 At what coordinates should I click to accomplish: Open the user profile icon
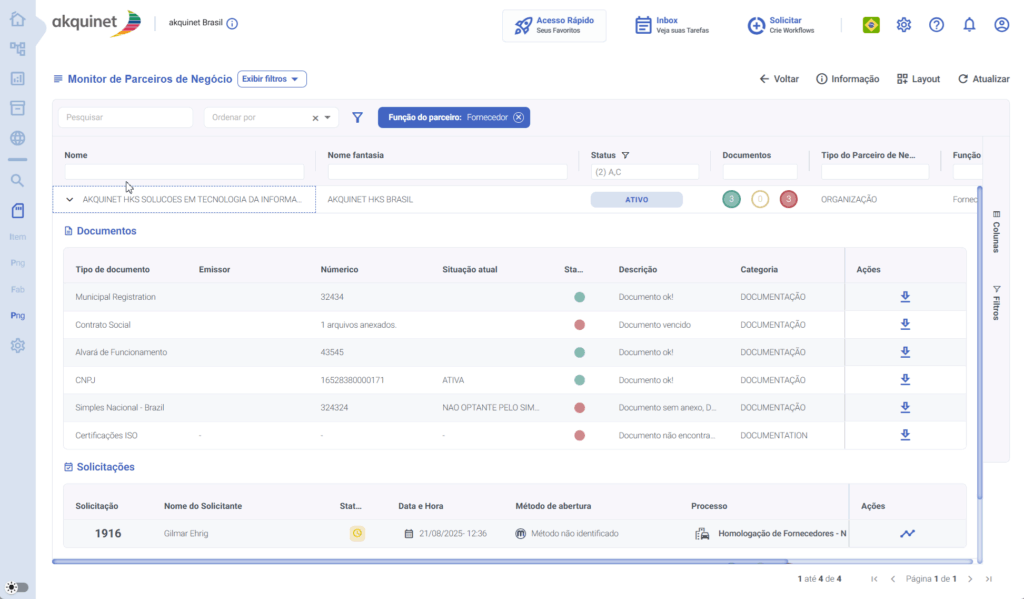[x=1002, y=25]
